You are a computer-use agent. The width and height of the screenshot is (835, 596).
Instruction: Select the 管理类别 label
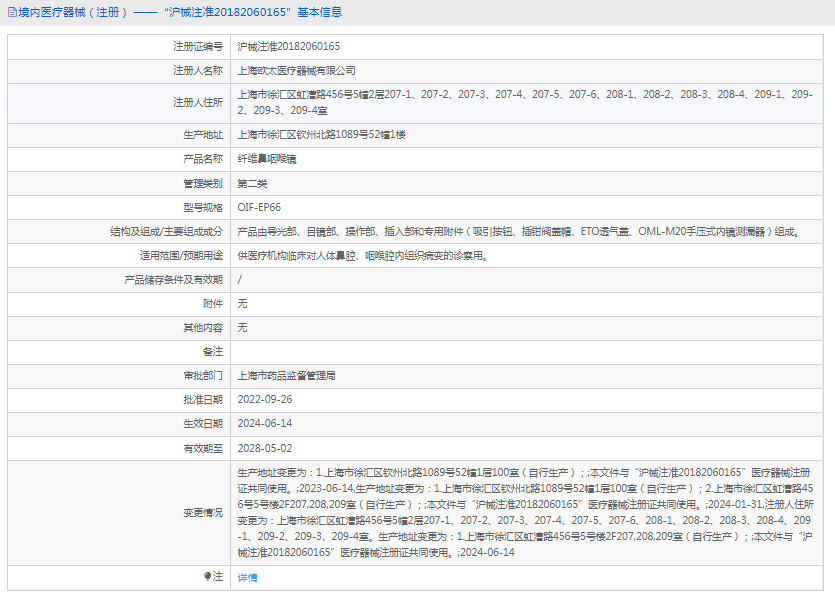[x=203, y=184]
